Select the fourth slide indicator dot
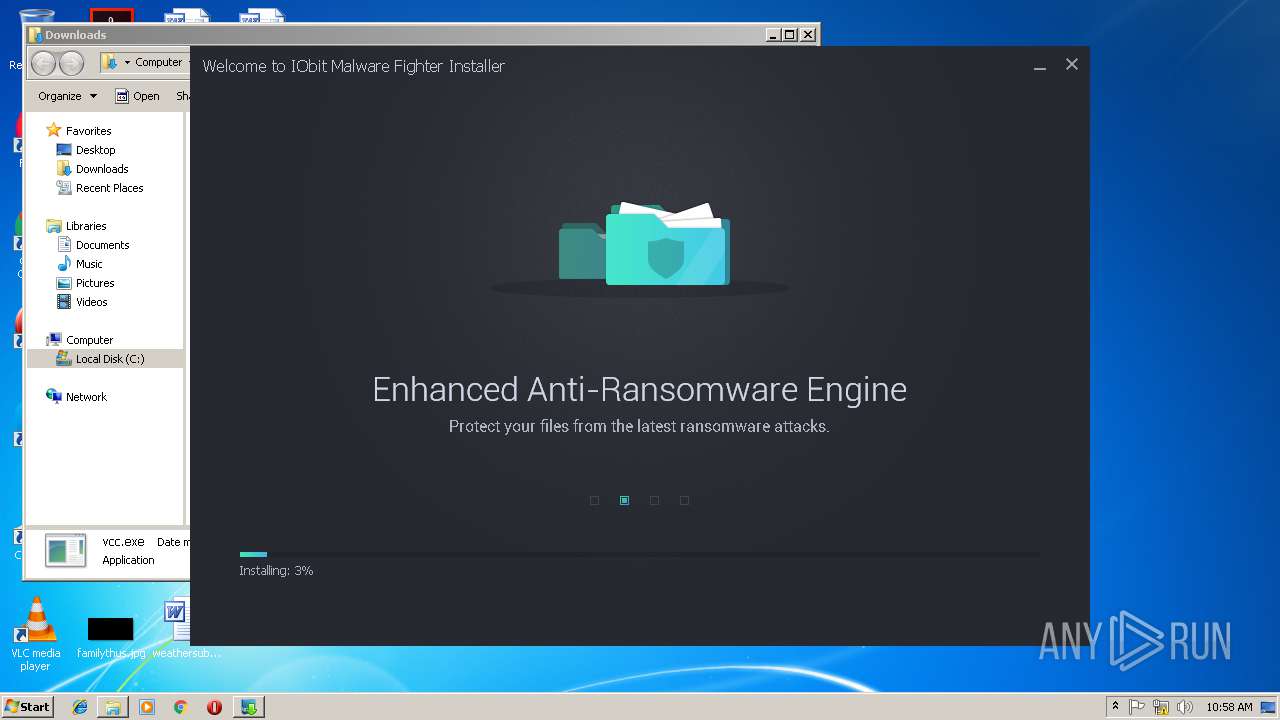 click(x=684, y=500)
